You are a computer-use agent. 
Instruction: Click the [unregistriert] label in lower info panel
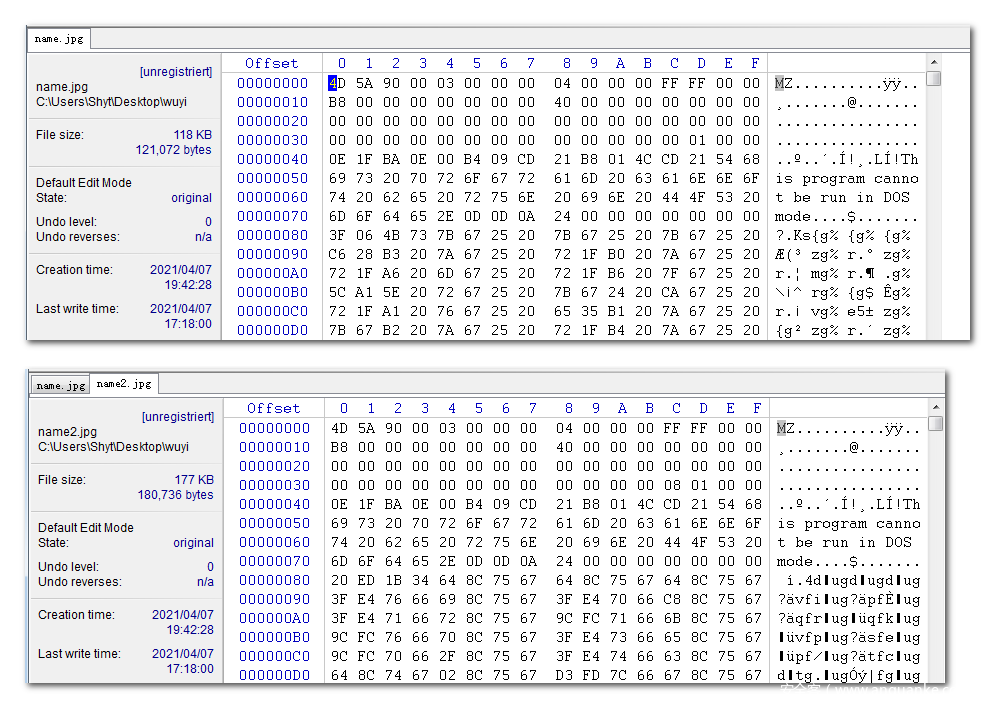click(x=178, y=416)
